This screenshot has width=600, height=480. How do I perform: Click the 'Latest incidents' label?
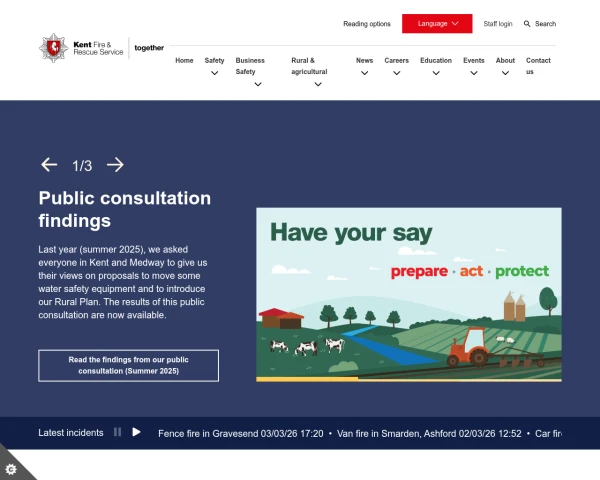[71, 433]
